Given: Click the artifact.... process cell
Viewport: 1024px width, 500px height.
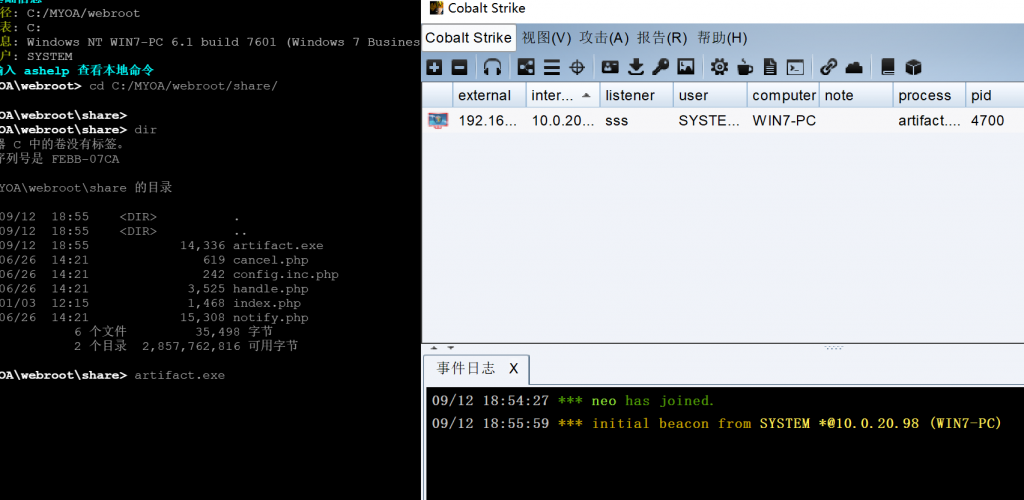Looking at the screenshot, I should (929, 120).
